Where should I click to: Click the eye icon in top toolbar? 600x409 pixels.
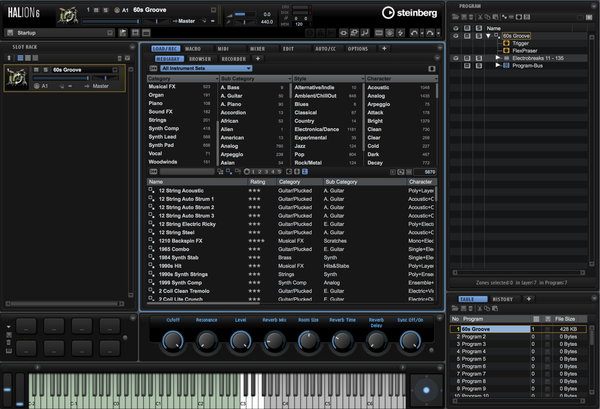click(x=343, y=33)
